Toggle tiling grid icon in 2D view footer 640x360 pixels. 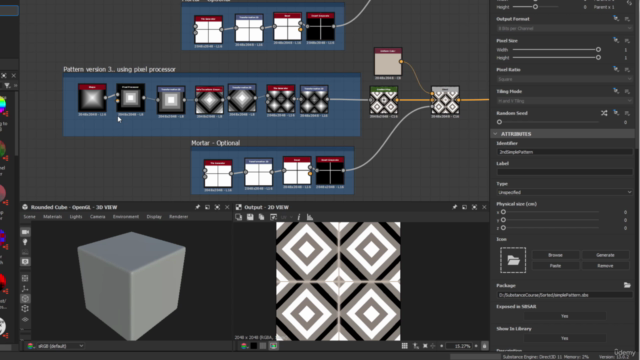404,346
